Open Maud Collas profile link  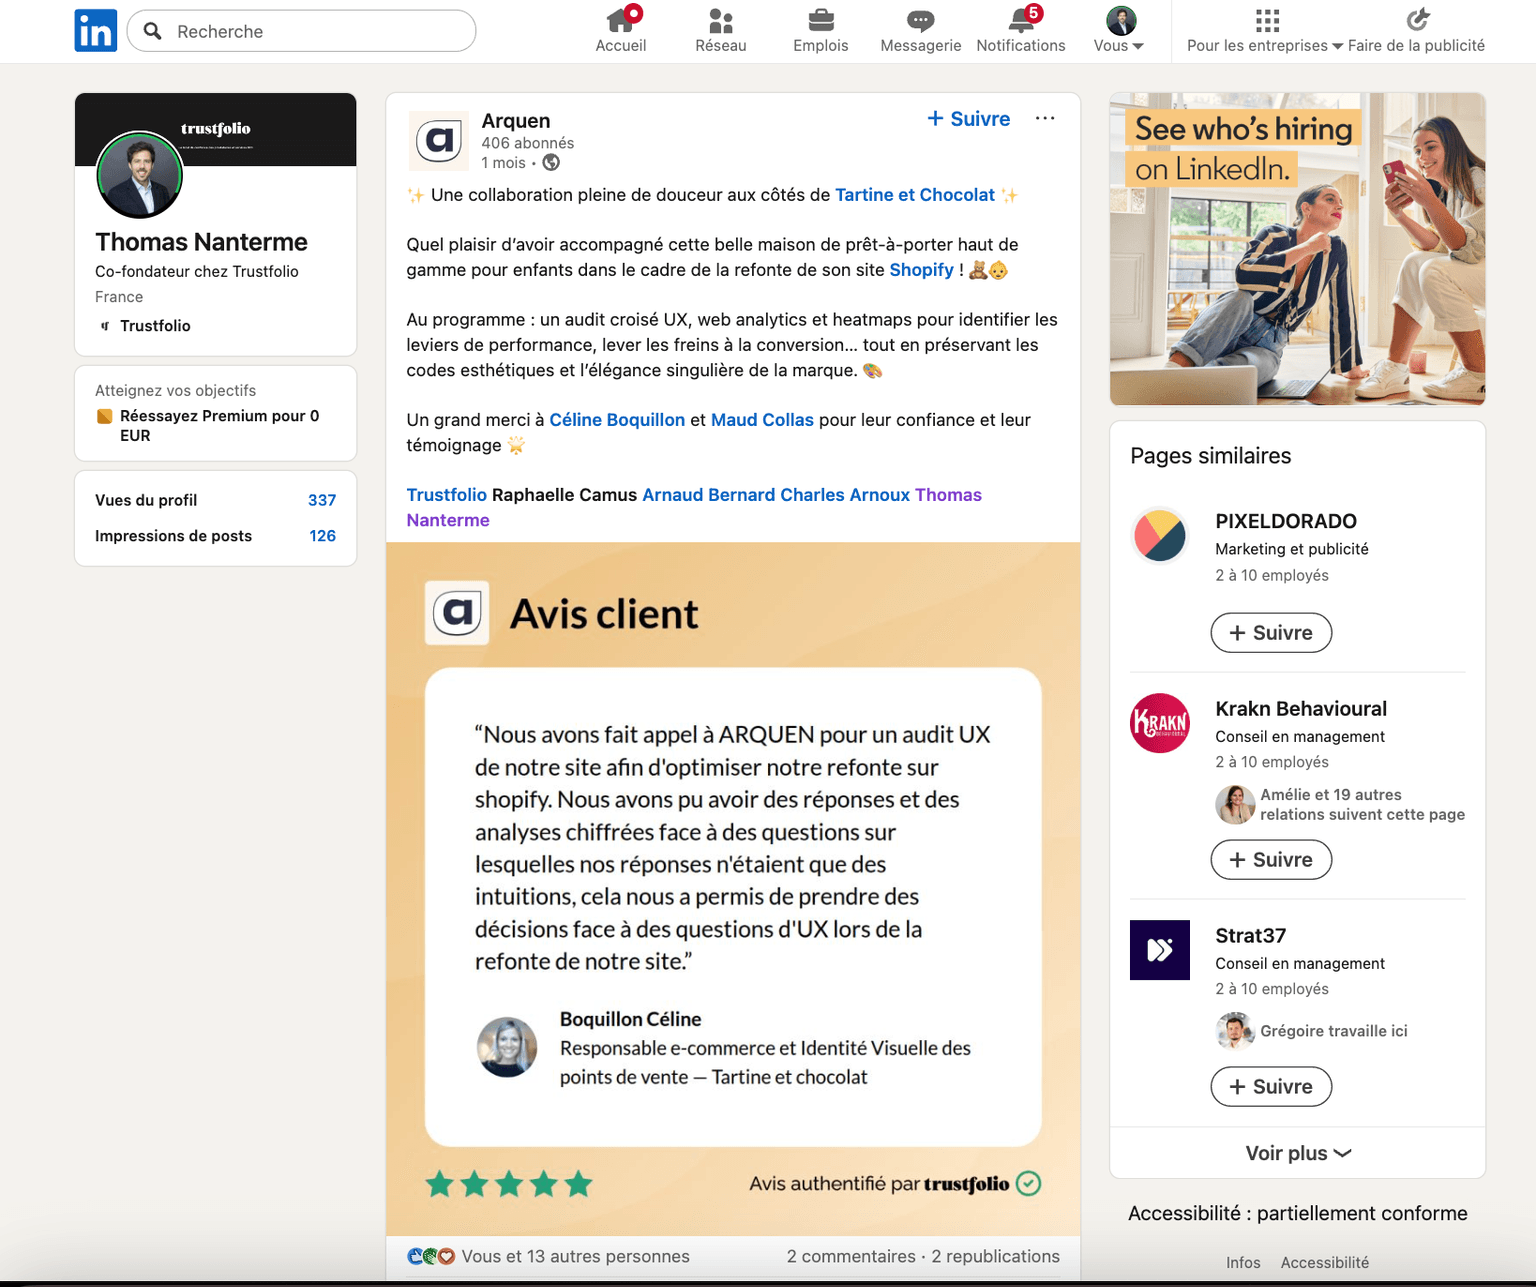pyautogui.click(x=762, y=420)
